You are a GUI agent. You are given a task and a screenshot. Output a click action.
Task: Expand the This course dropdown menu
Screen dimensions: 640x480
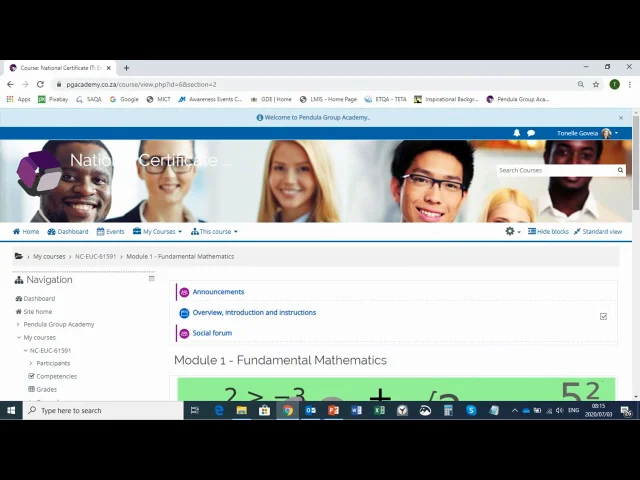click(214, 231)
